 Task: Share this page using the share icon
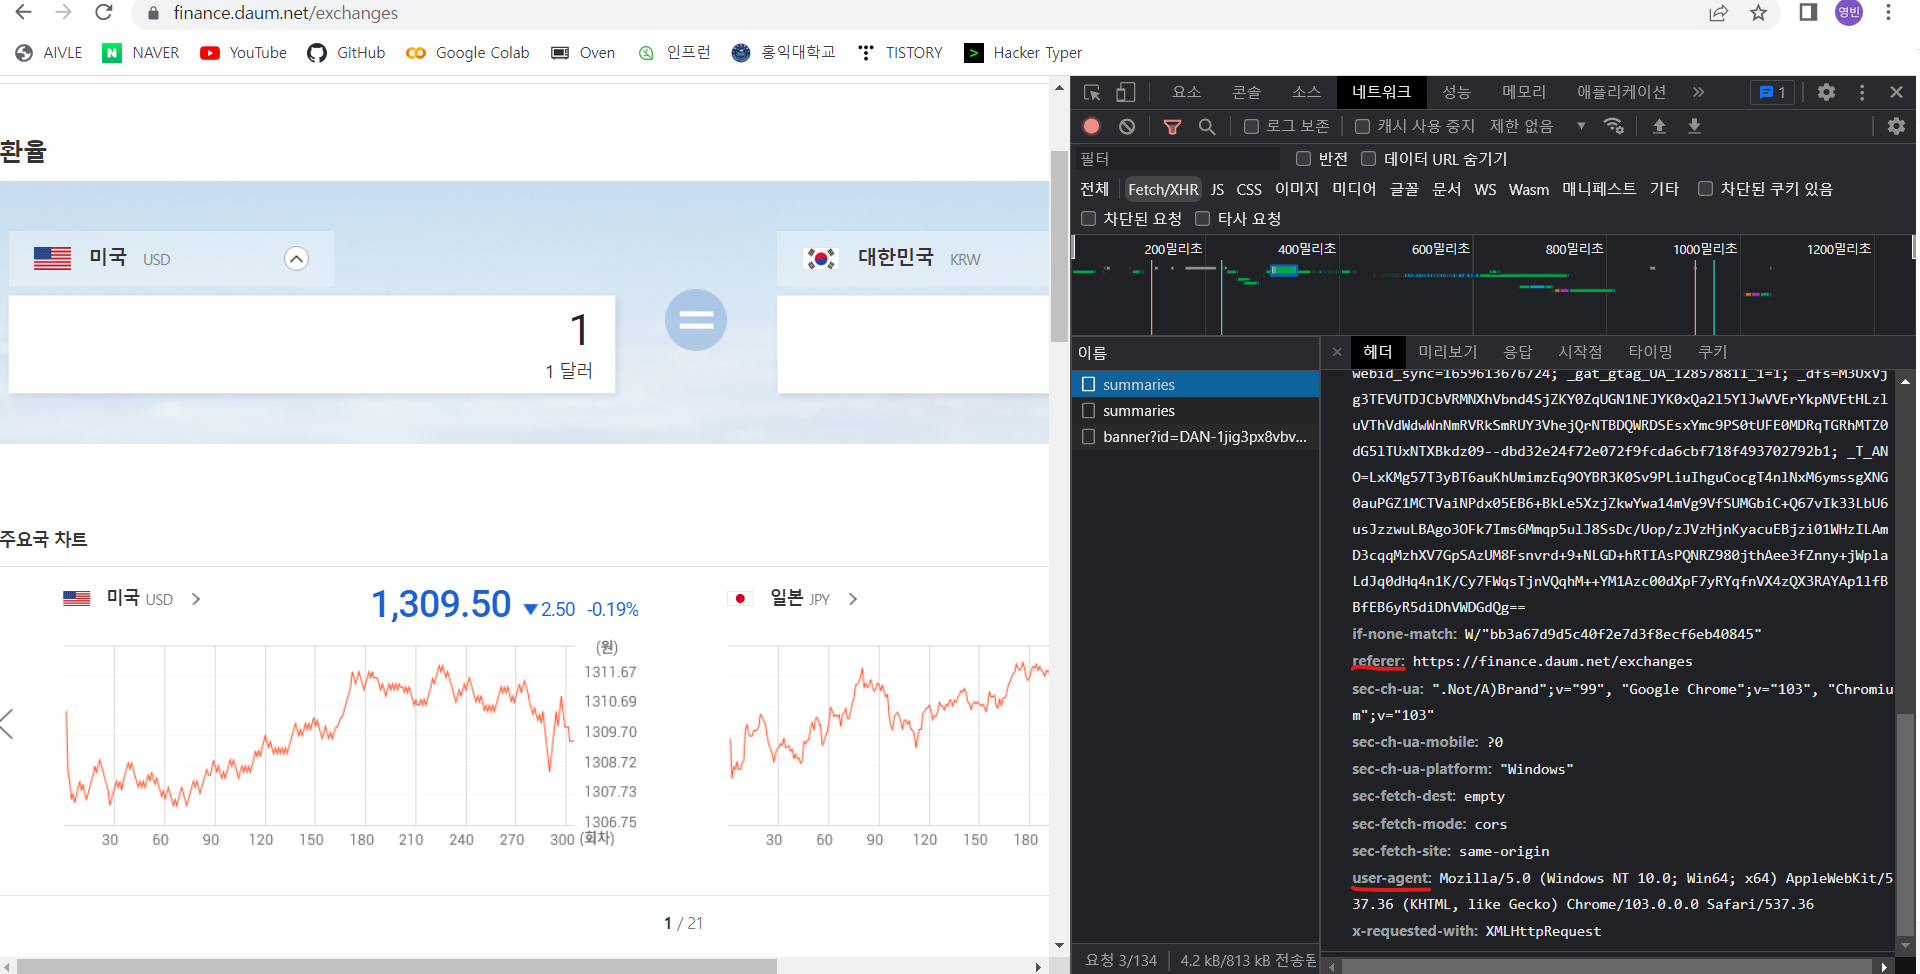click(x=1718, y=13)
